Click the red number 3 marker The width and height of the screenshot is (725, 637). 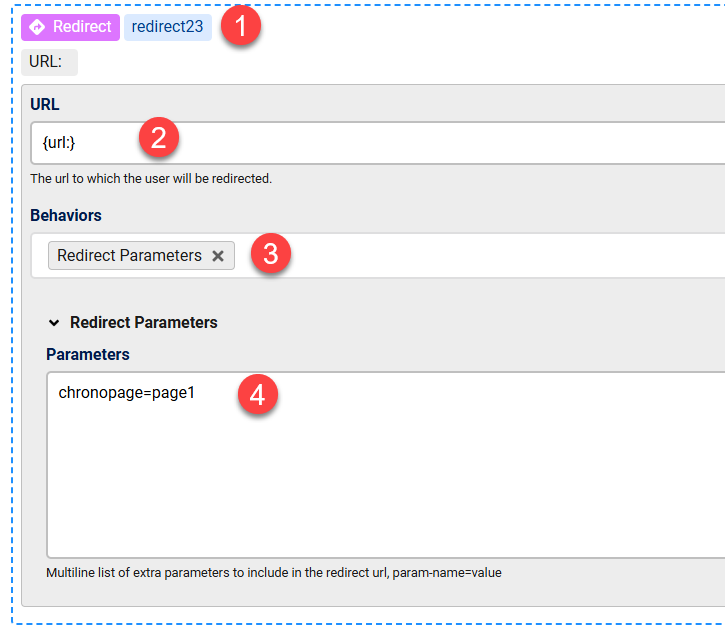270,253
